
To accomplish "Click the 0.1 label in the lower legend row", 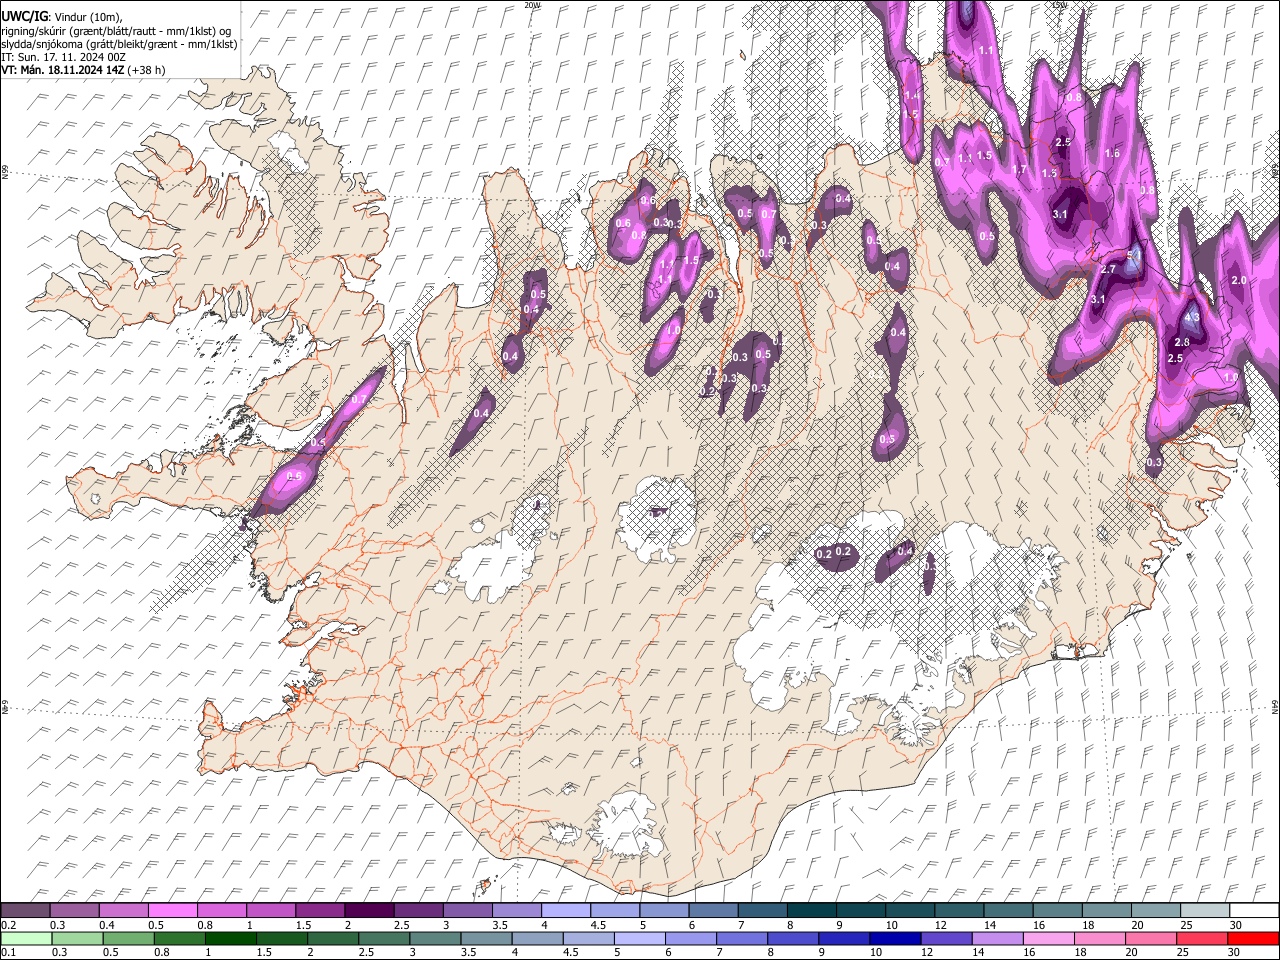I will (8, 952).
